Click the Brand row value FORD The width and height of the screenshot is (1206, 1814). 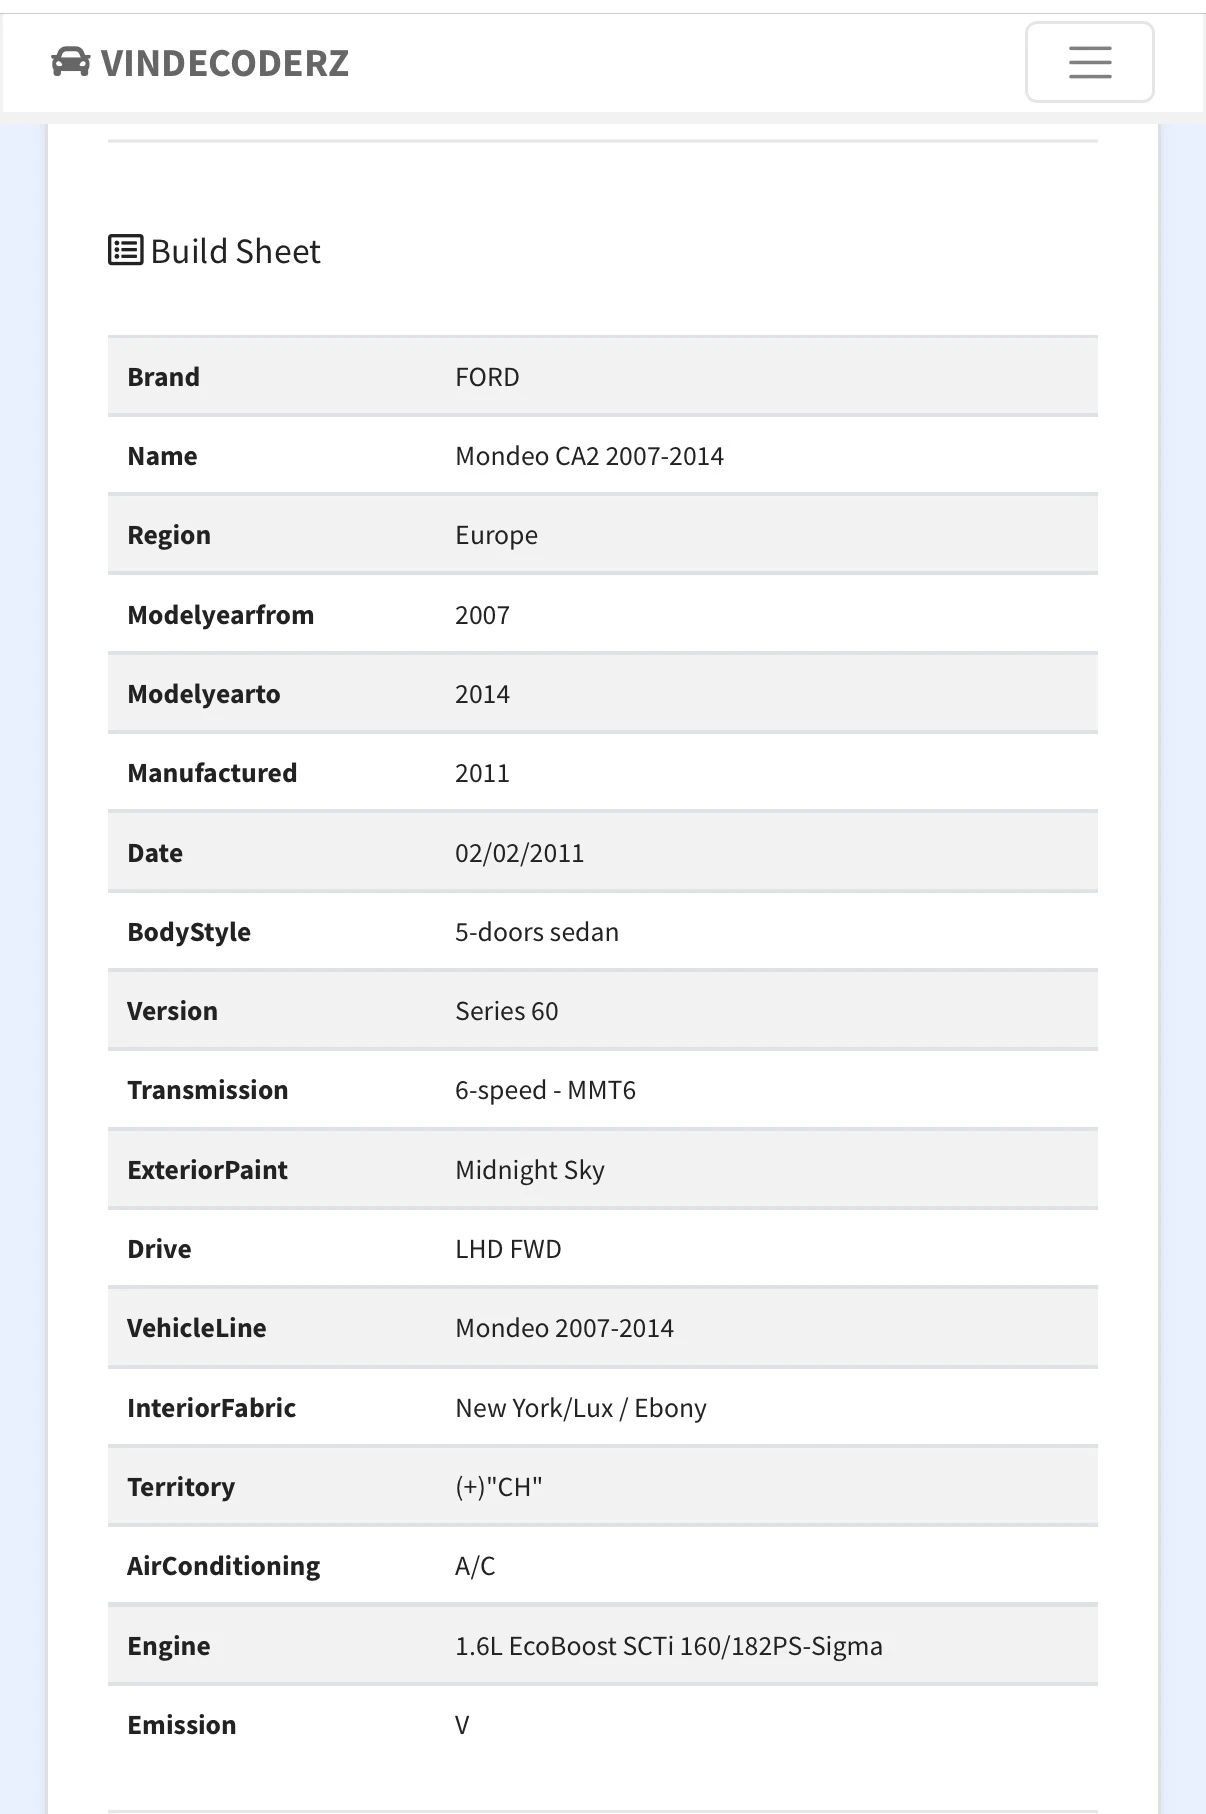point(487,377)
